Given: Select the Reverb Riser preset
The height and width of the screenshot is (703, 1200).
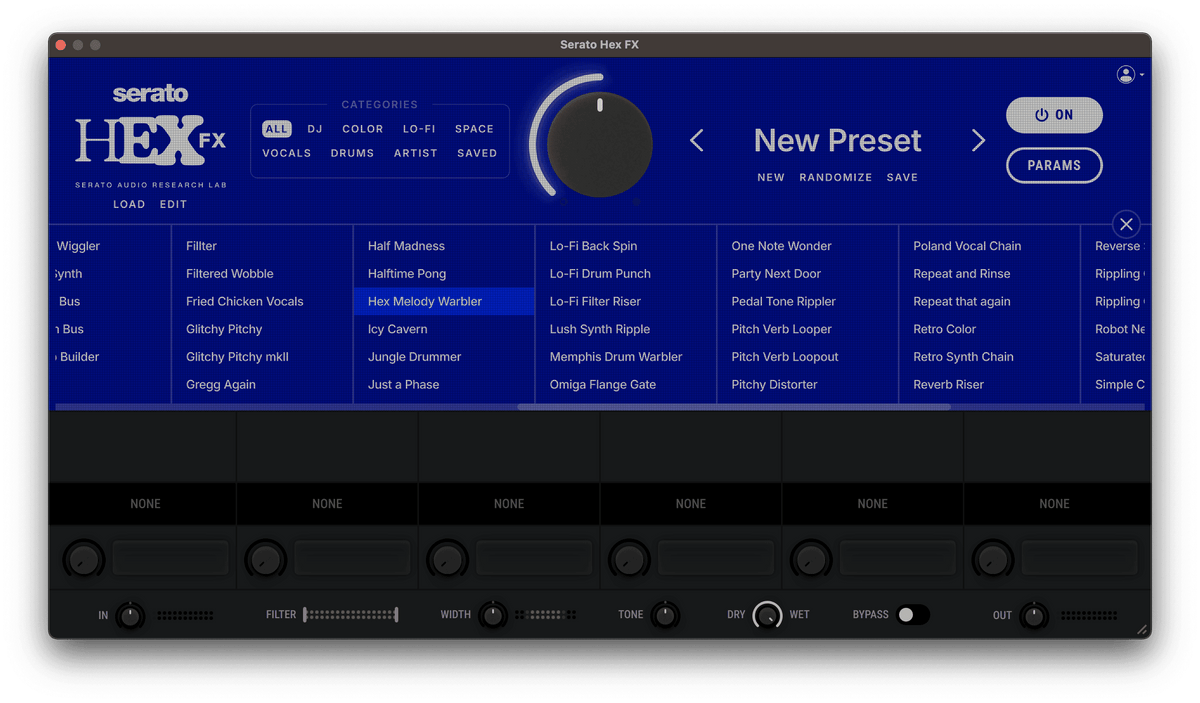Looking at the screenshot, I should pyautogui.click(x=948, y=385).
